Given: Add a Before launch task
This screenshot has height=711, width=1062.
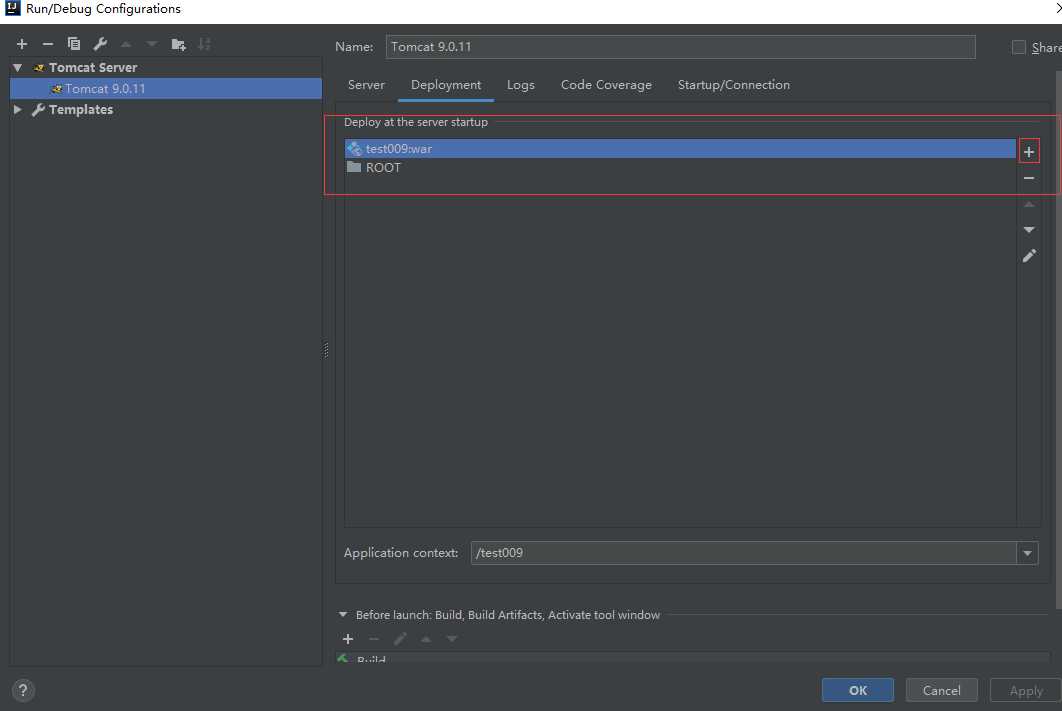Looking at the screenshot, I should [x=347, y=639].
